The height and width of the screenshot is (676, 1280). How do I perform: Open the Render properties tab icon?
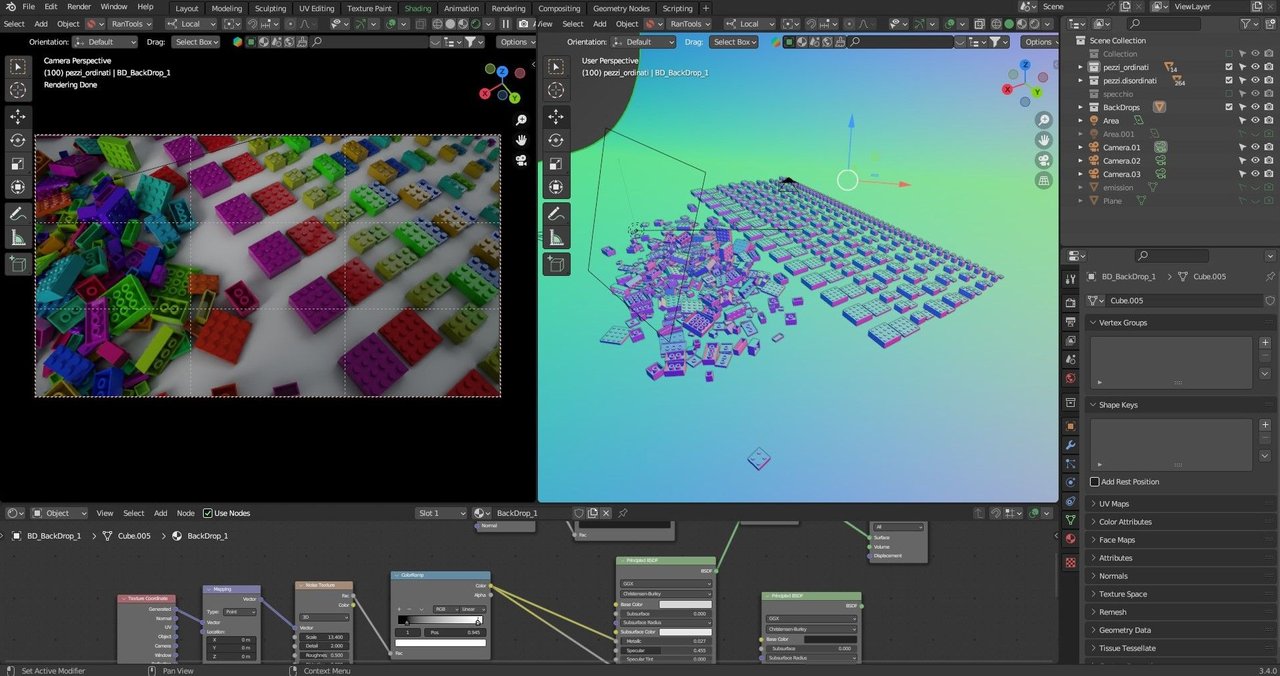[1071, 302]
